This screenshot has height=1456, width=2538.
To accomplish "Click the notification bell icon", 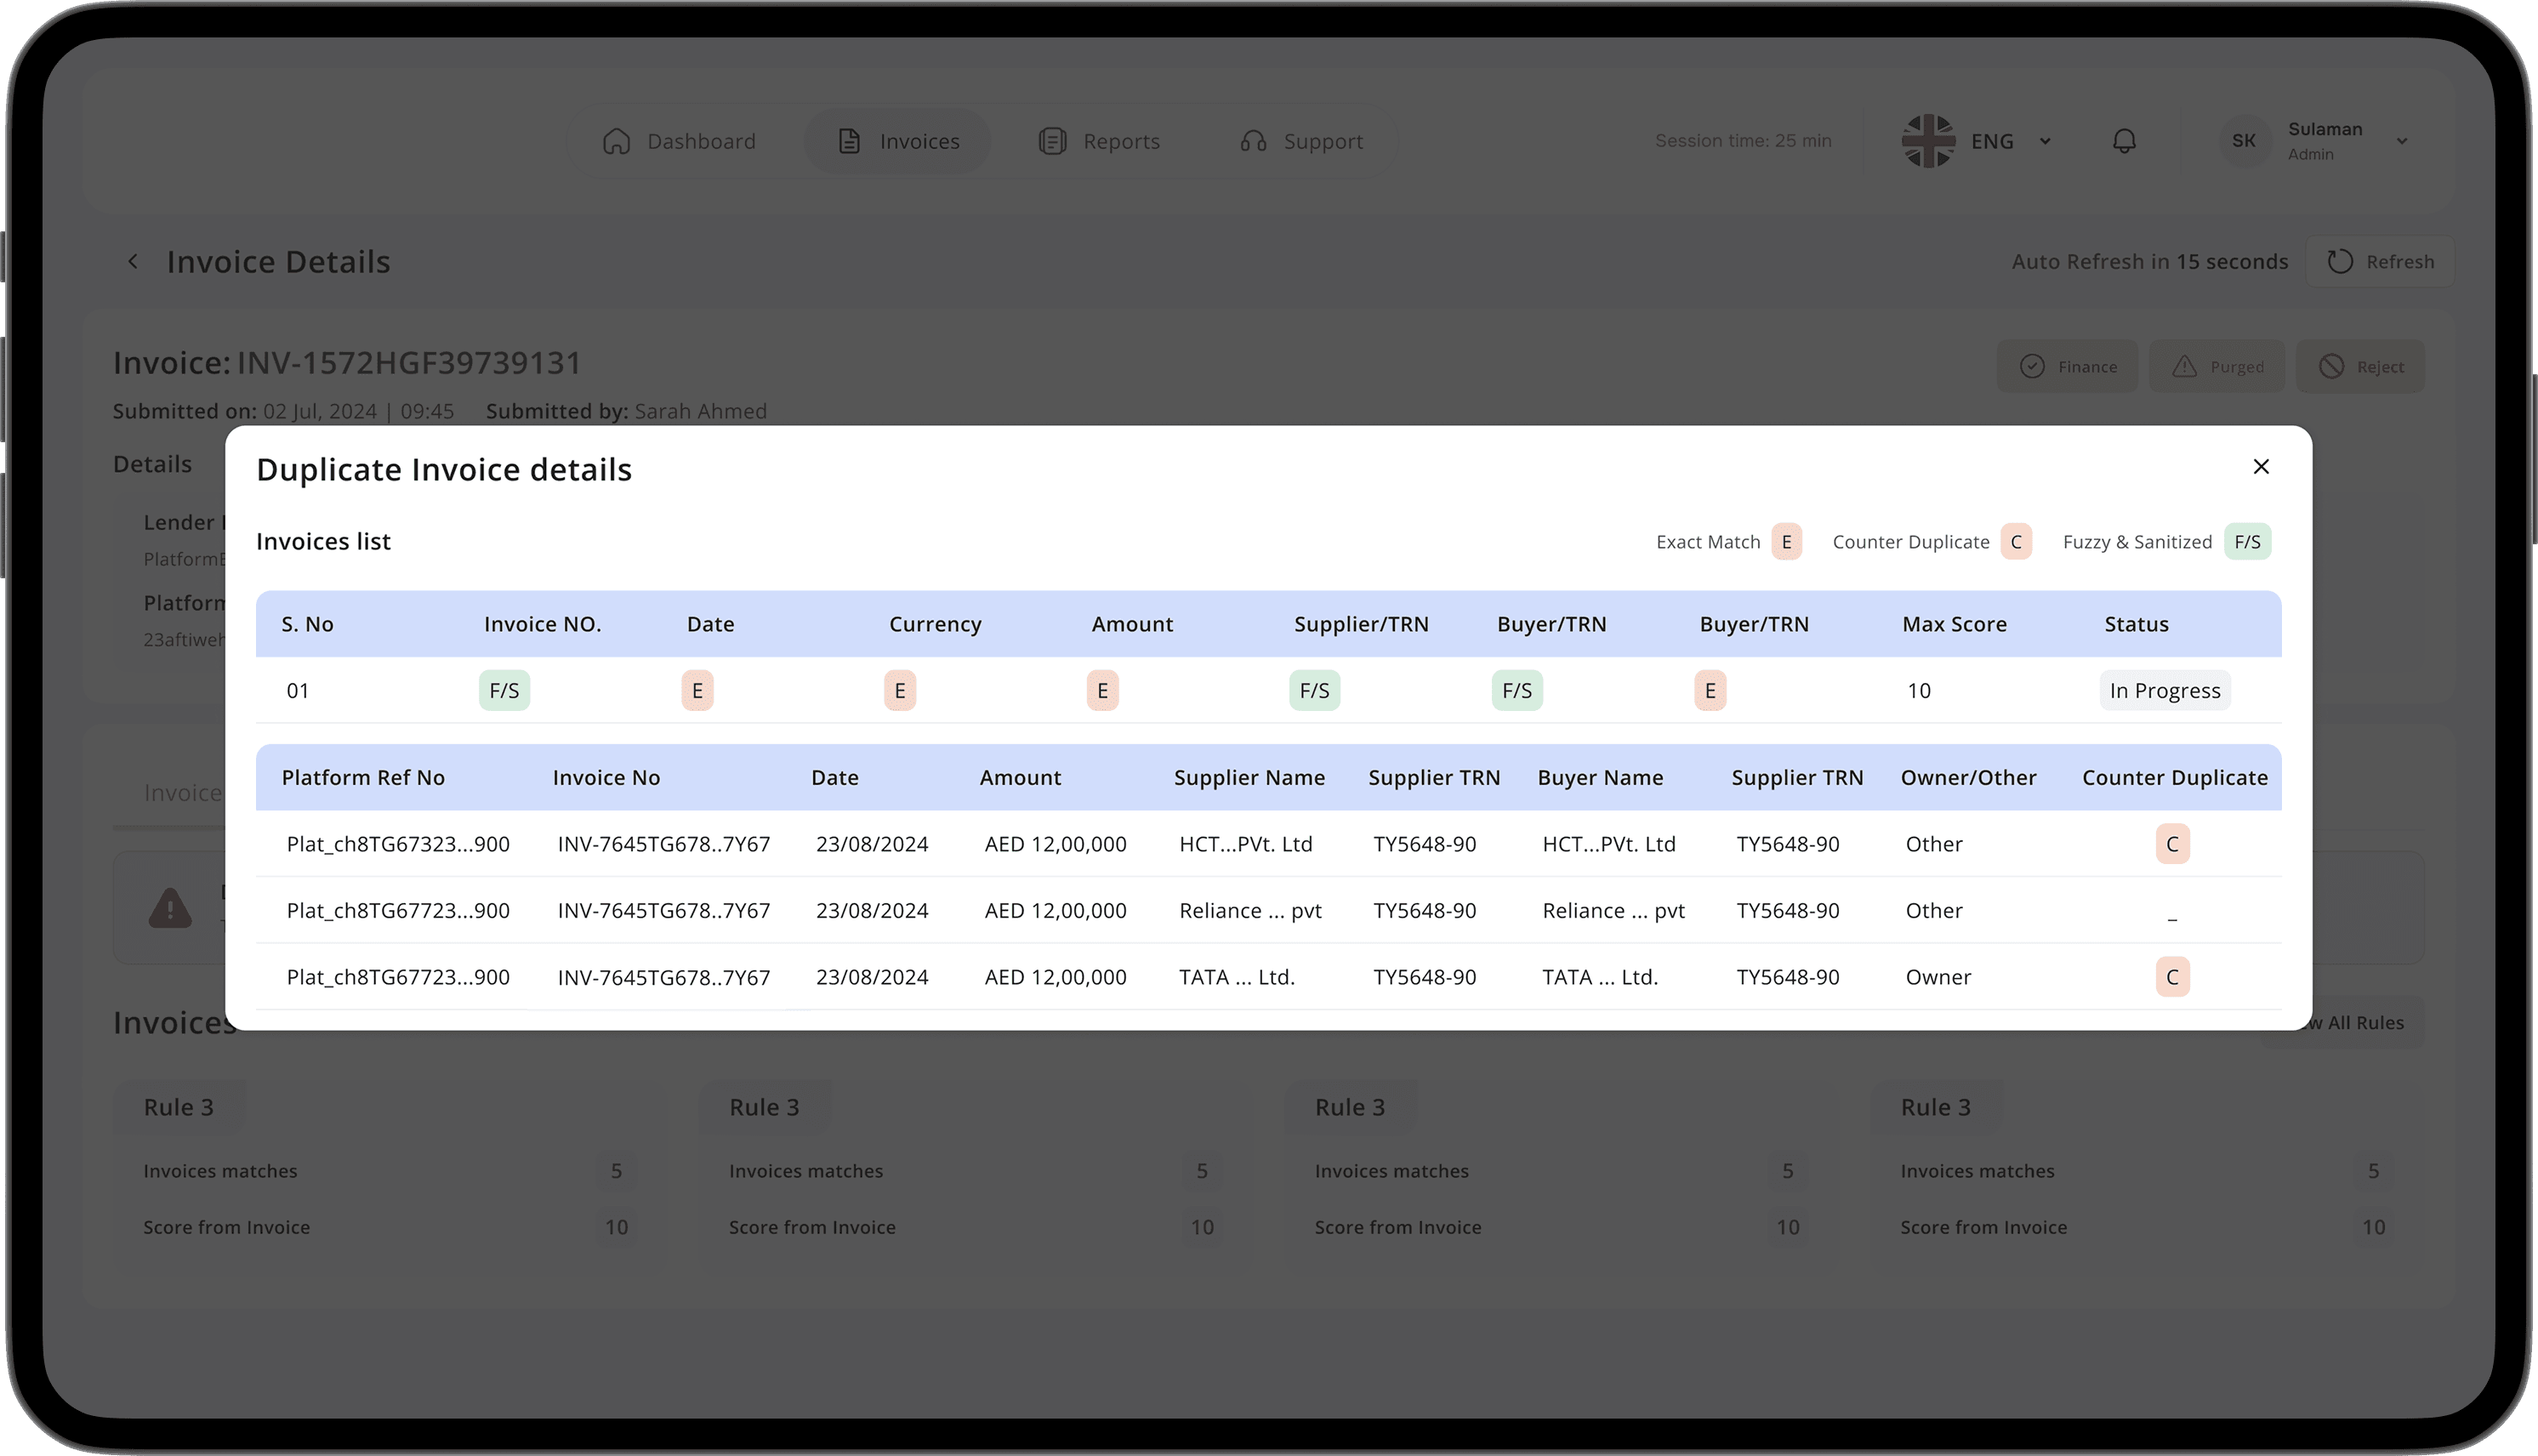I will tap(2124, 142).
